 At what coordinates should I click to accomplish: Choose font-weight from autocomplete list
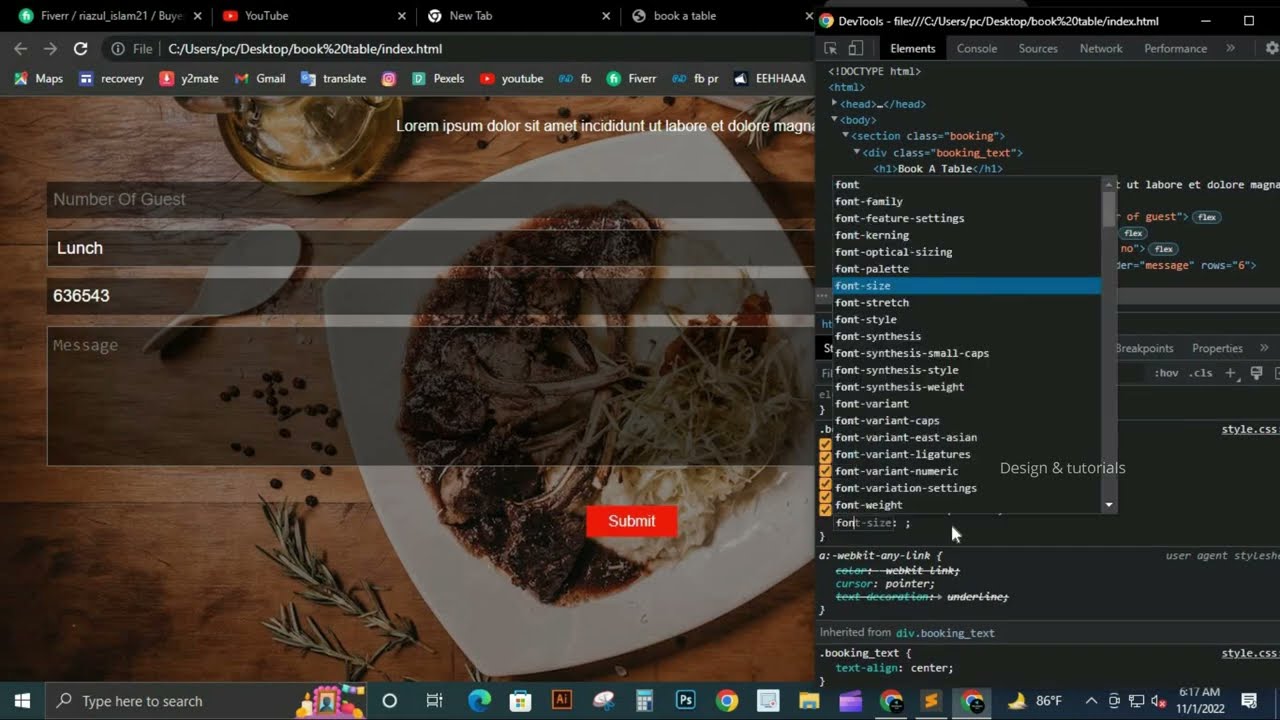[x=966, y=505]
